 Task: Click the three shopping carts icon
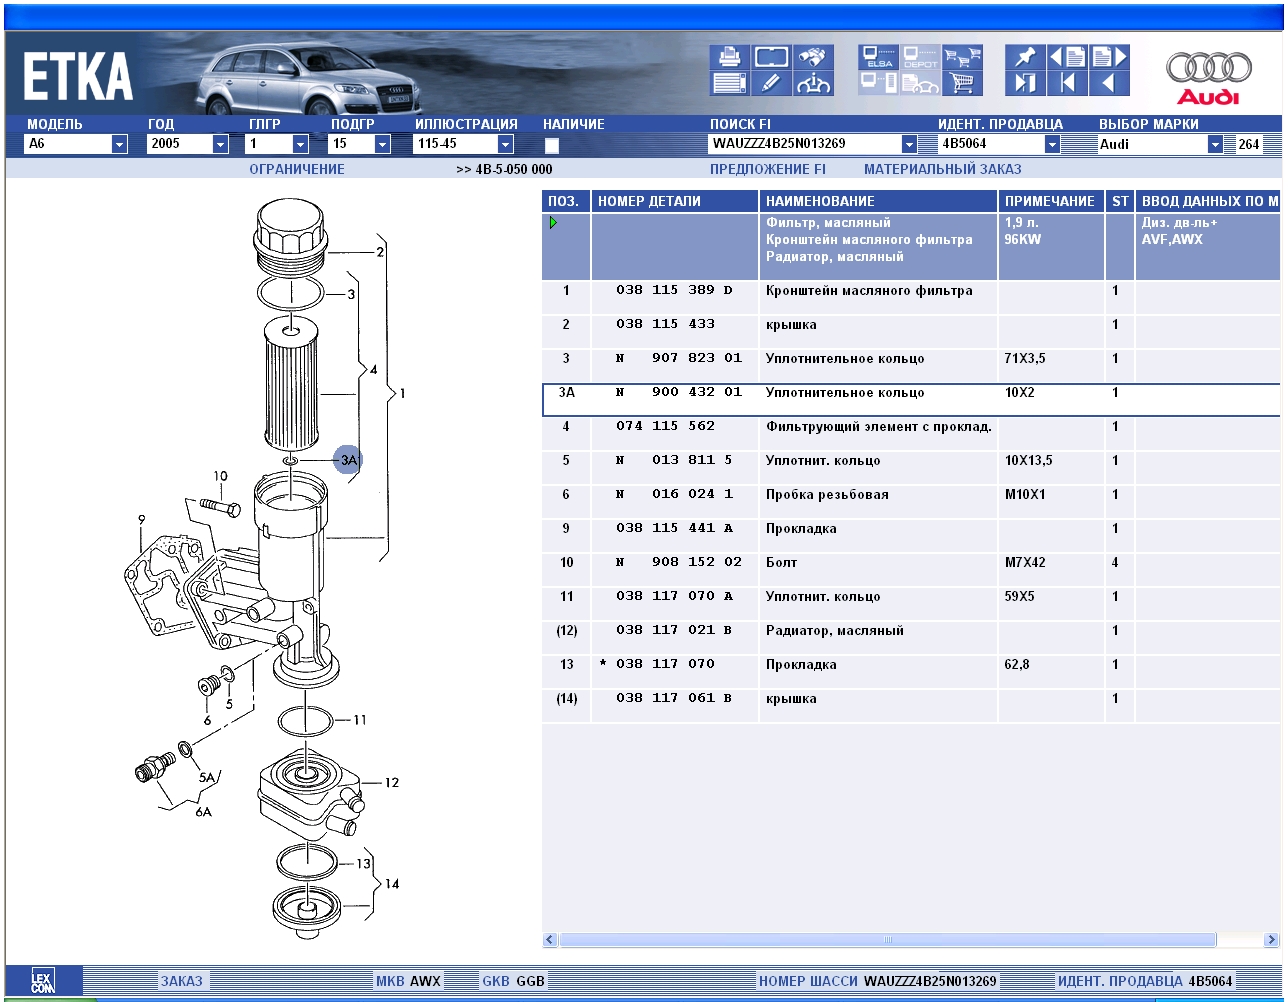pos(963,57)
